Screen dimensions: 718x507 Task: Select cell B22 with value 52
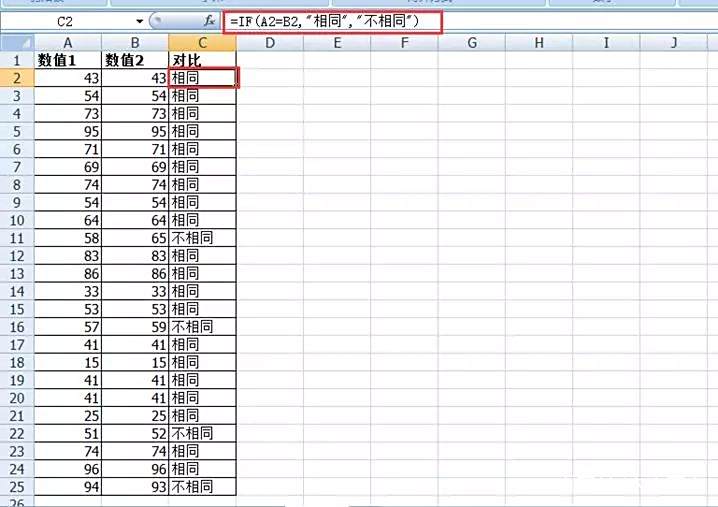pyautogui.click(x=135, y=434)
